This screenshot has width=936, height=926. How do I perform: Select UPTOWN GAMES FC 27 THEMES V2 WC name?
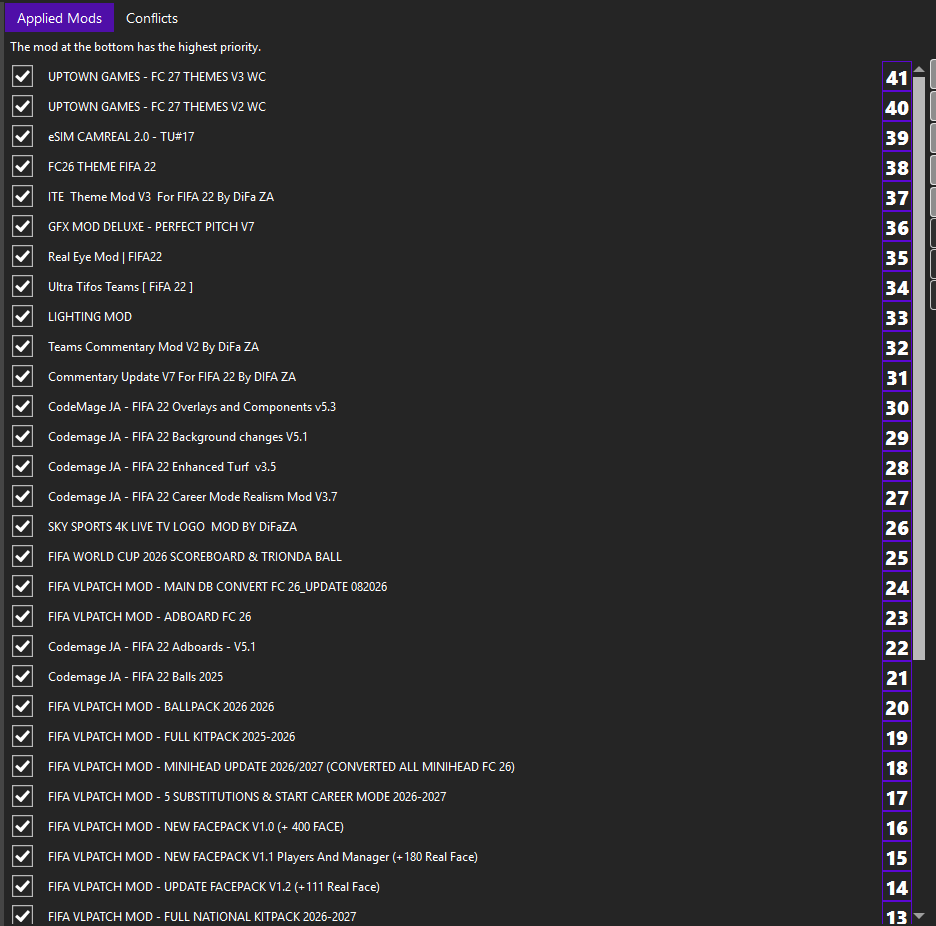coord(157,106)
